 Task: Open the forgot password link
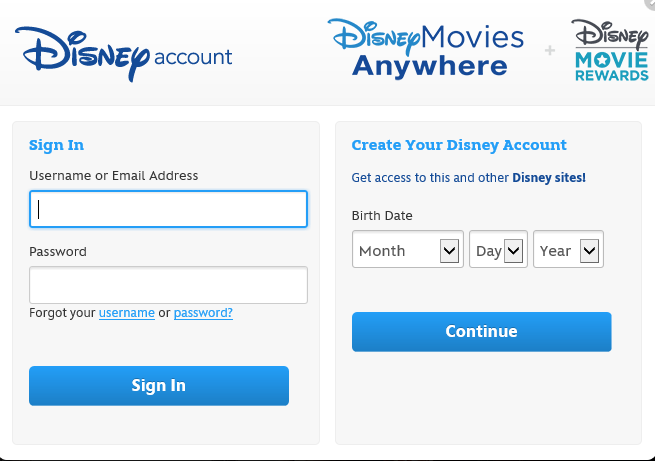203,313
